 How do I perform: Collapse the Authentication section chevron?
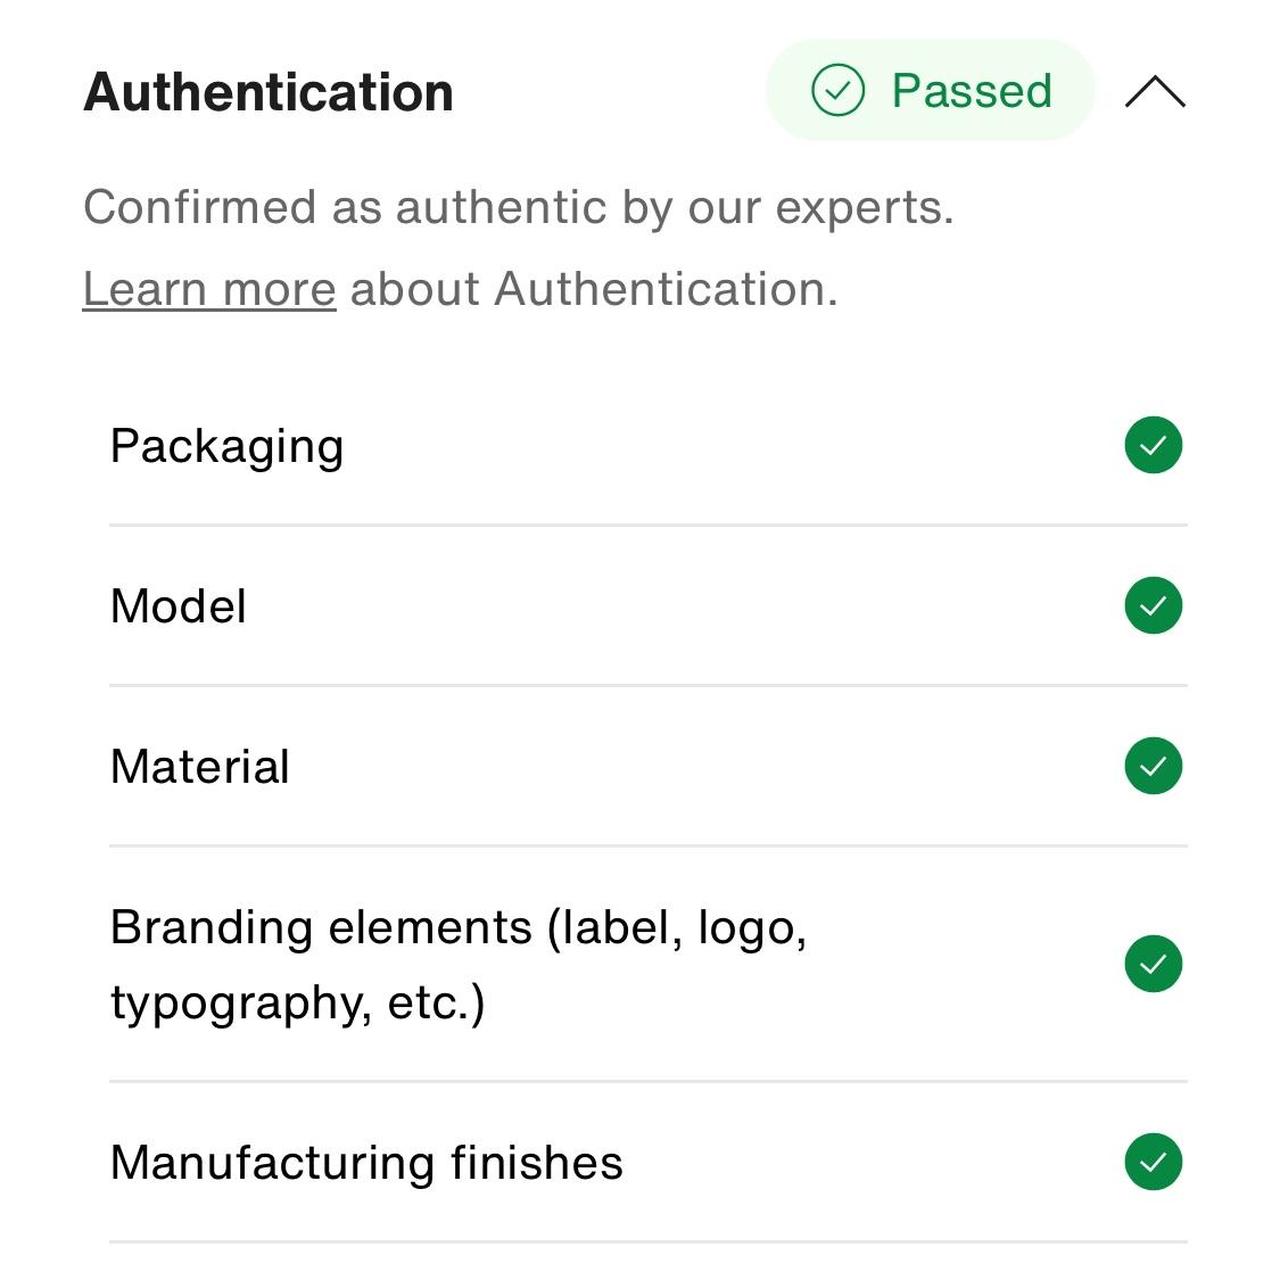coord(1154,92)
